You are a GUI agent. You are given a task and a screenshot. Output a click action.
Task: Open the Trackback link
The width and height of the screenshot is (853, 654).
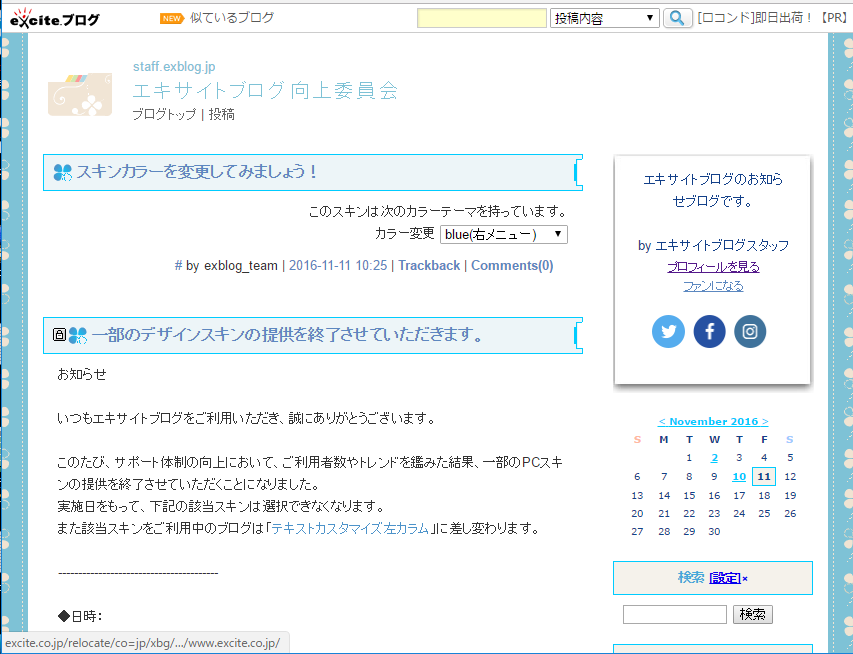tap(429, 266)
